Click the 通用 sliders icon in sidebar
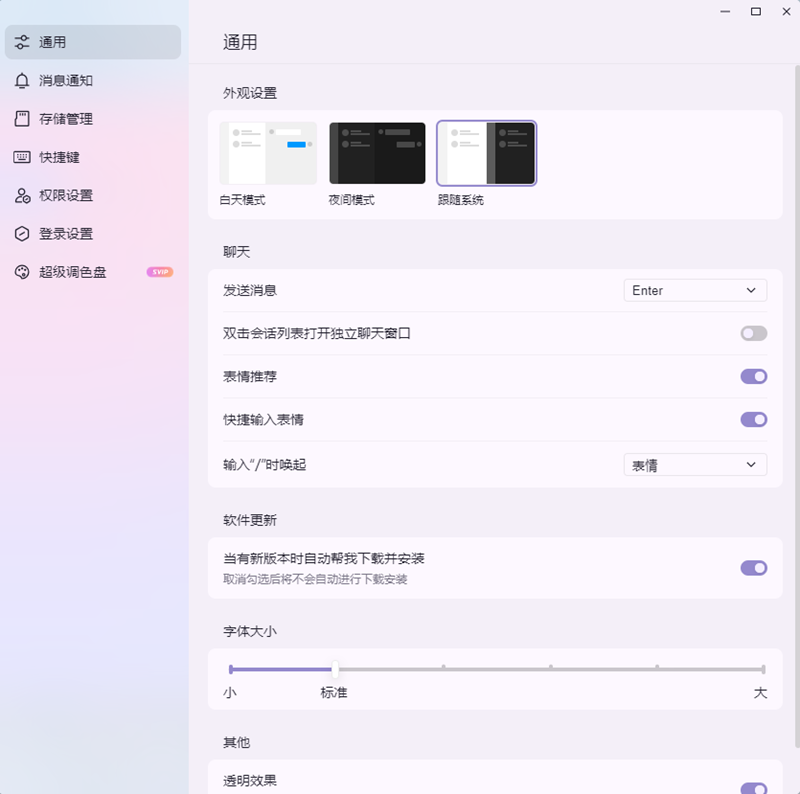This screenshot has width=800, height=794. (22, 42)
